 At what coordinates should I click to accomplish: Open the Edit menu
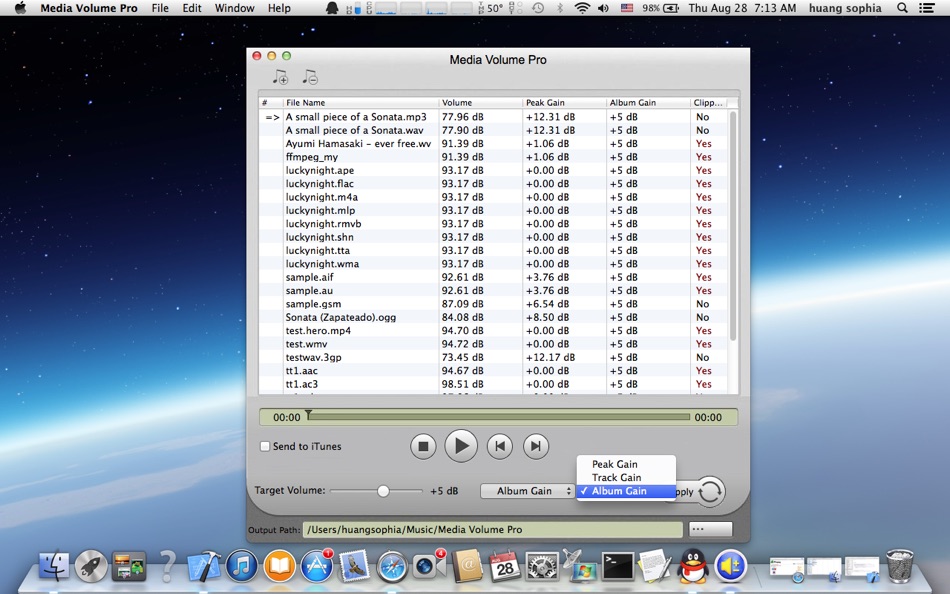tap(192, 8)
